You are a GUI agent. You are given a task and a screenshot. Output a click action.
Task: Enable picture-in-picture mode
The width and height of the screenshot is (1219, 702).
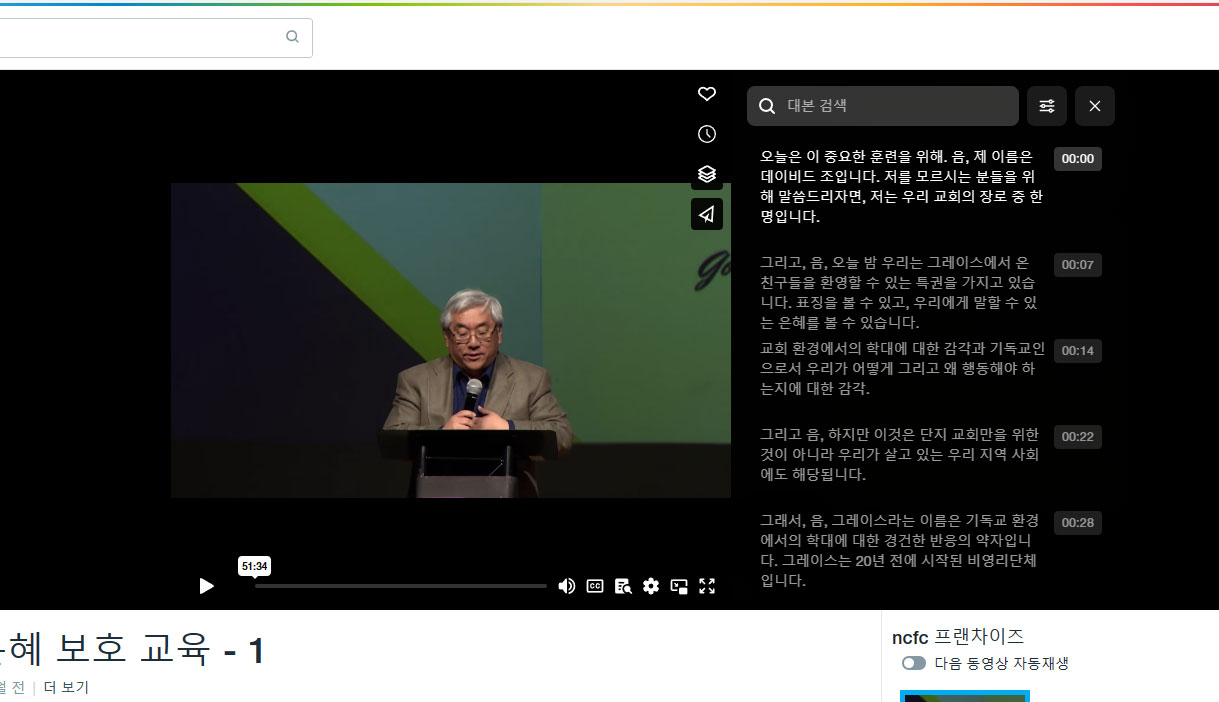point(679,586)
